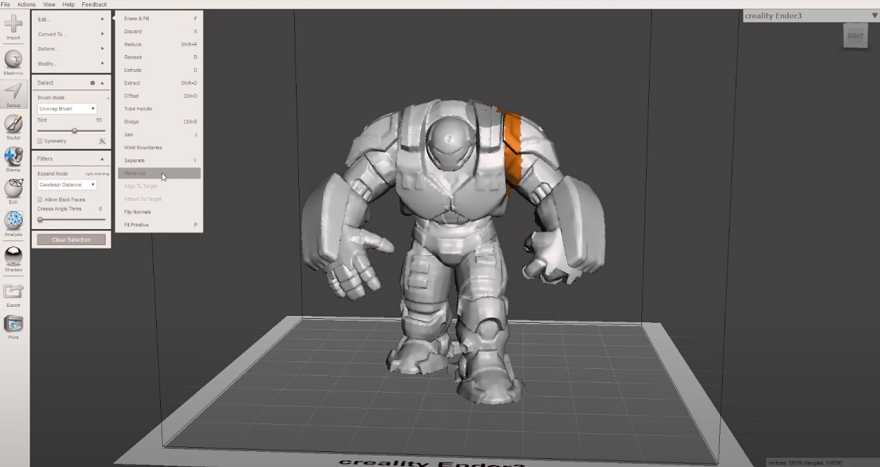Image resolution: width=880 pixels, height=467 pixels.
Task: Choose Bridge in the Edit submenu
Action: tap(159, 122)
